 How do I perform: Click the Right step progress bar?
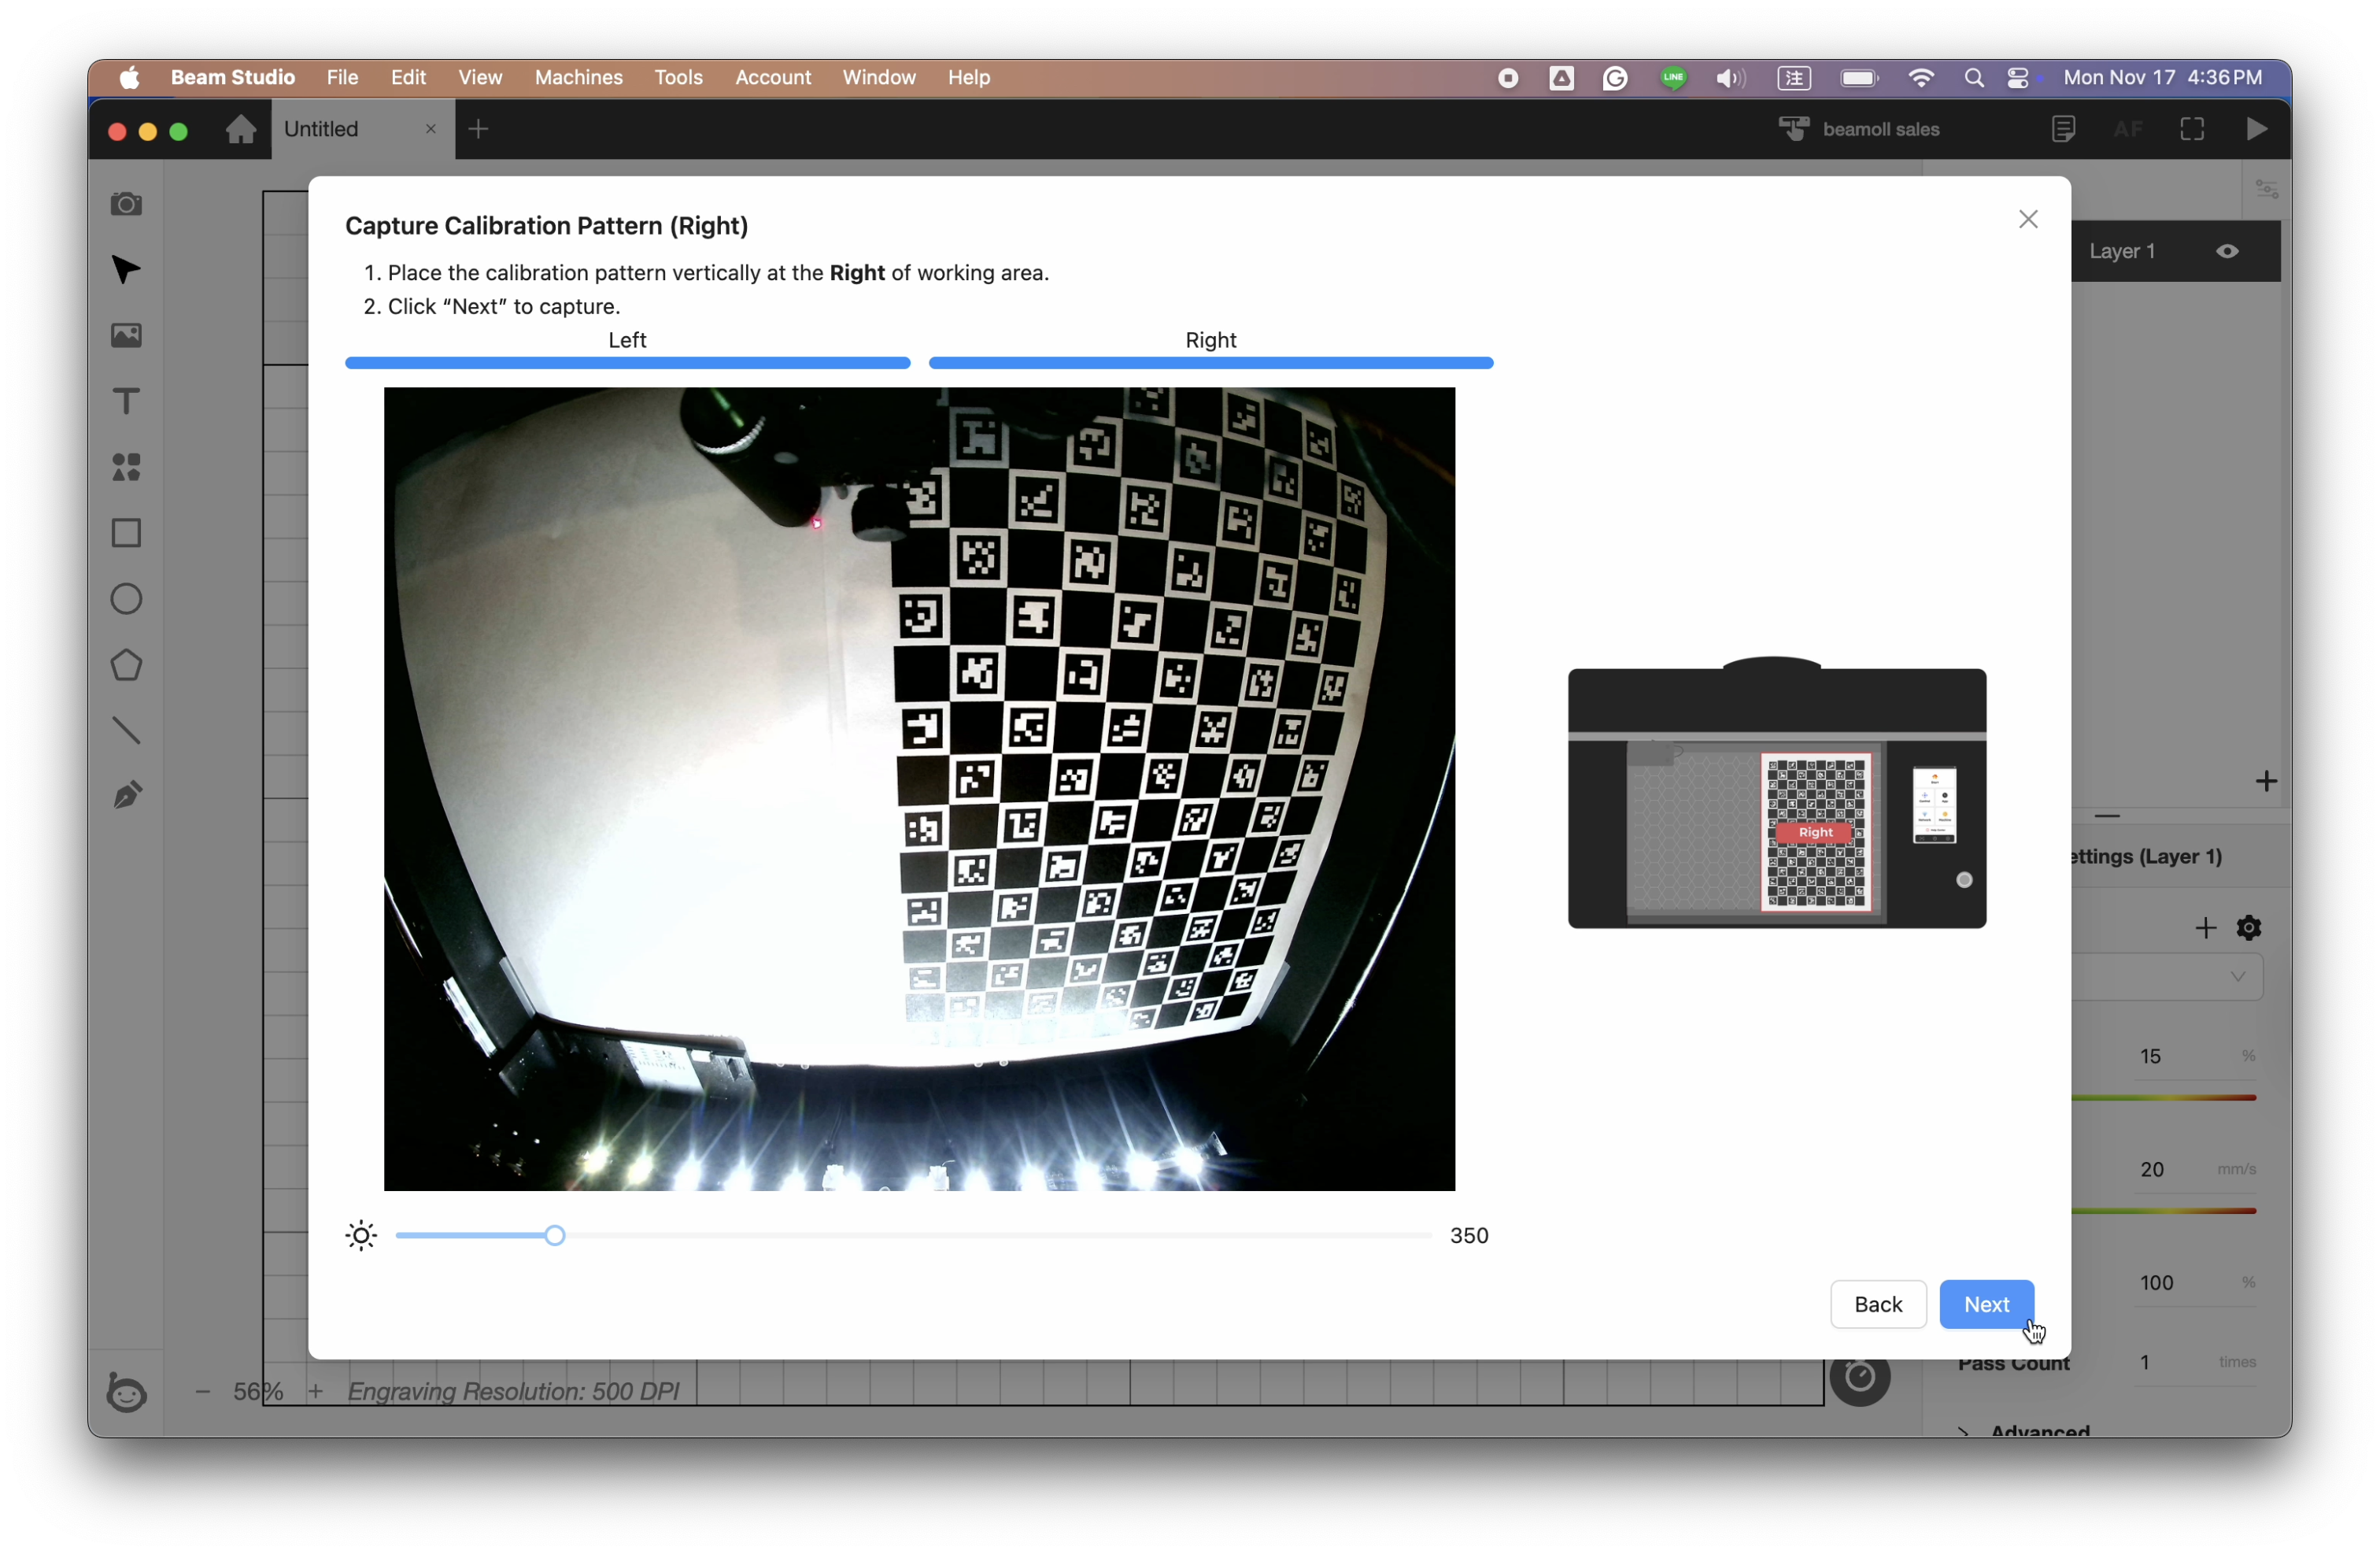point(1211,363)
